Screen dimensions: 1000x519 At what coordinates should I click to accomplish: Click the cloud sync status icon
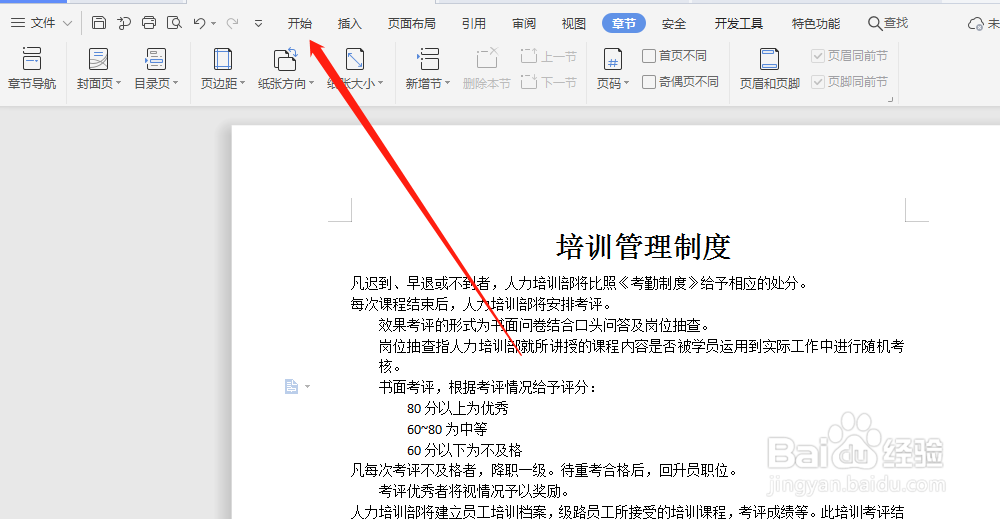976,24
